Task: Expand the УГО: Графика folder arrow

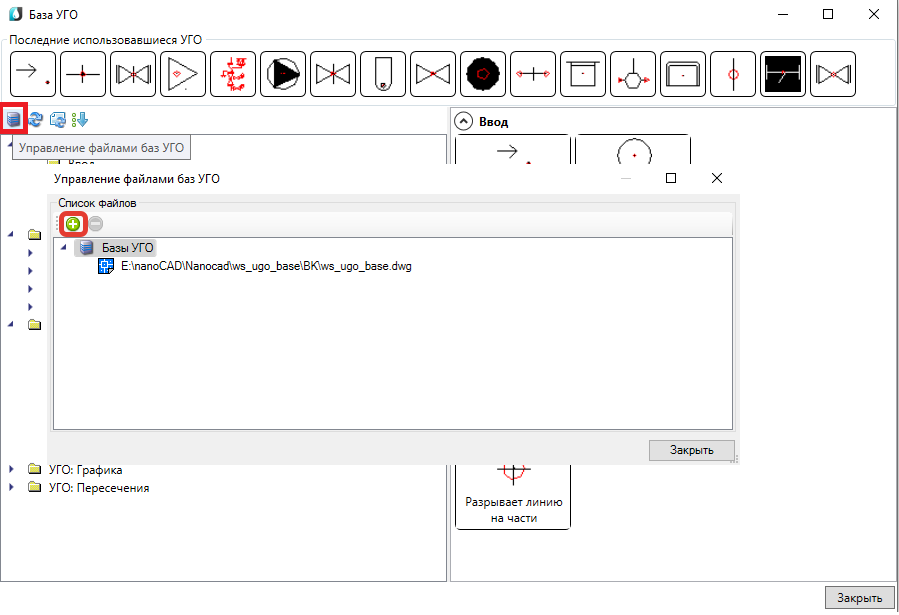Action: tap(11, 469)
